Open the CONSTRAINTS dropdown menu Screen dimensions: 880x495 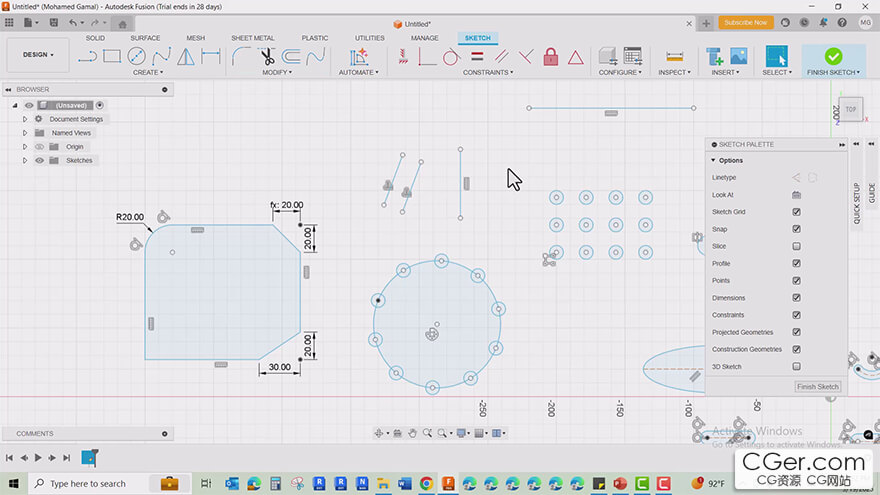coord(488,72)
